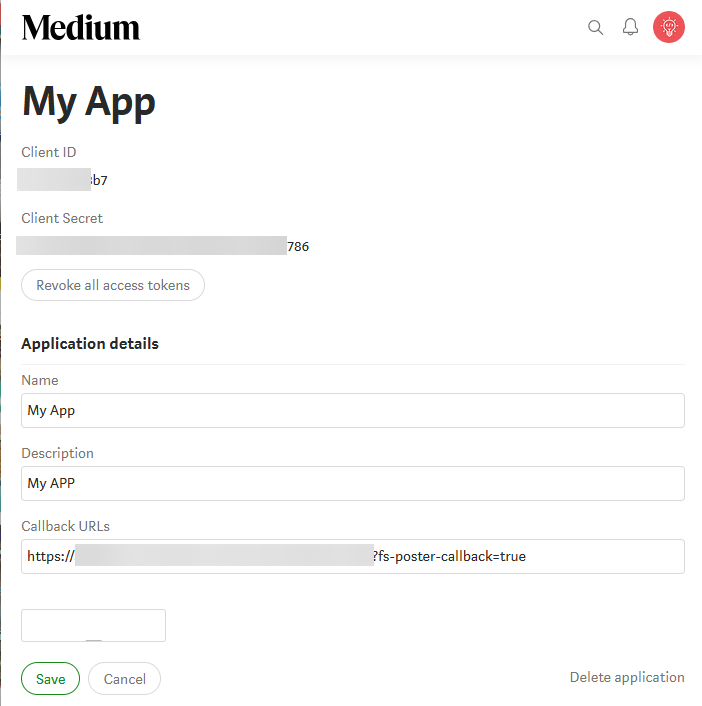This screenshot has height=706, width=702.
Task: Open search with the magnifier icon
Action: pos(595,27)
